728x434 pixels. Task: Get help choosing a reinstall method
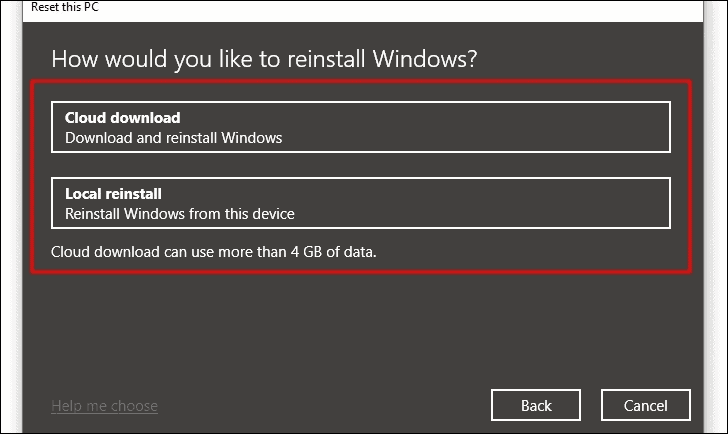(x=104, y=406)
